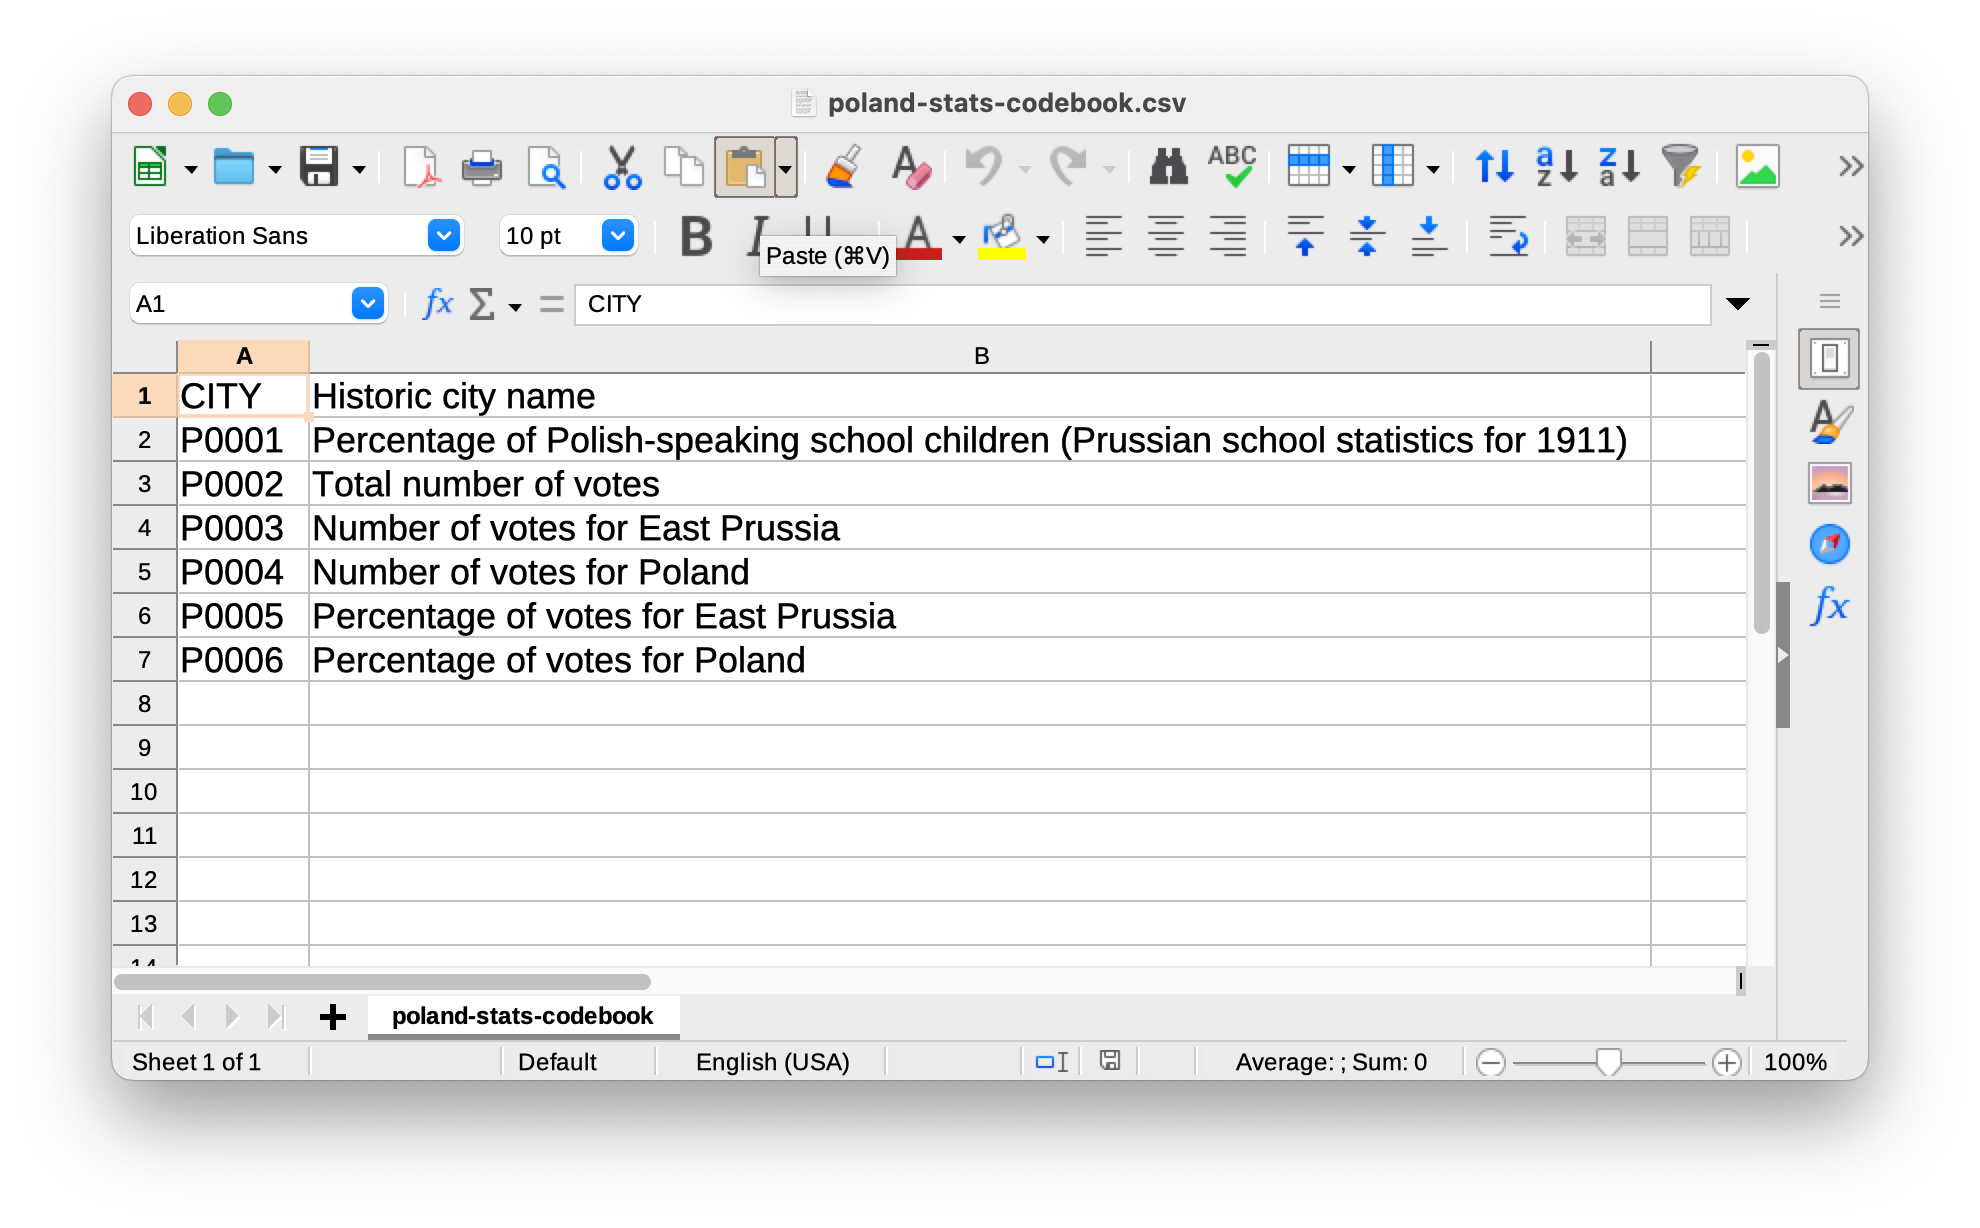Viewport: 1980px width, 1228px height.
Task: Expand the font size dropdown
Action: point(619,235)
